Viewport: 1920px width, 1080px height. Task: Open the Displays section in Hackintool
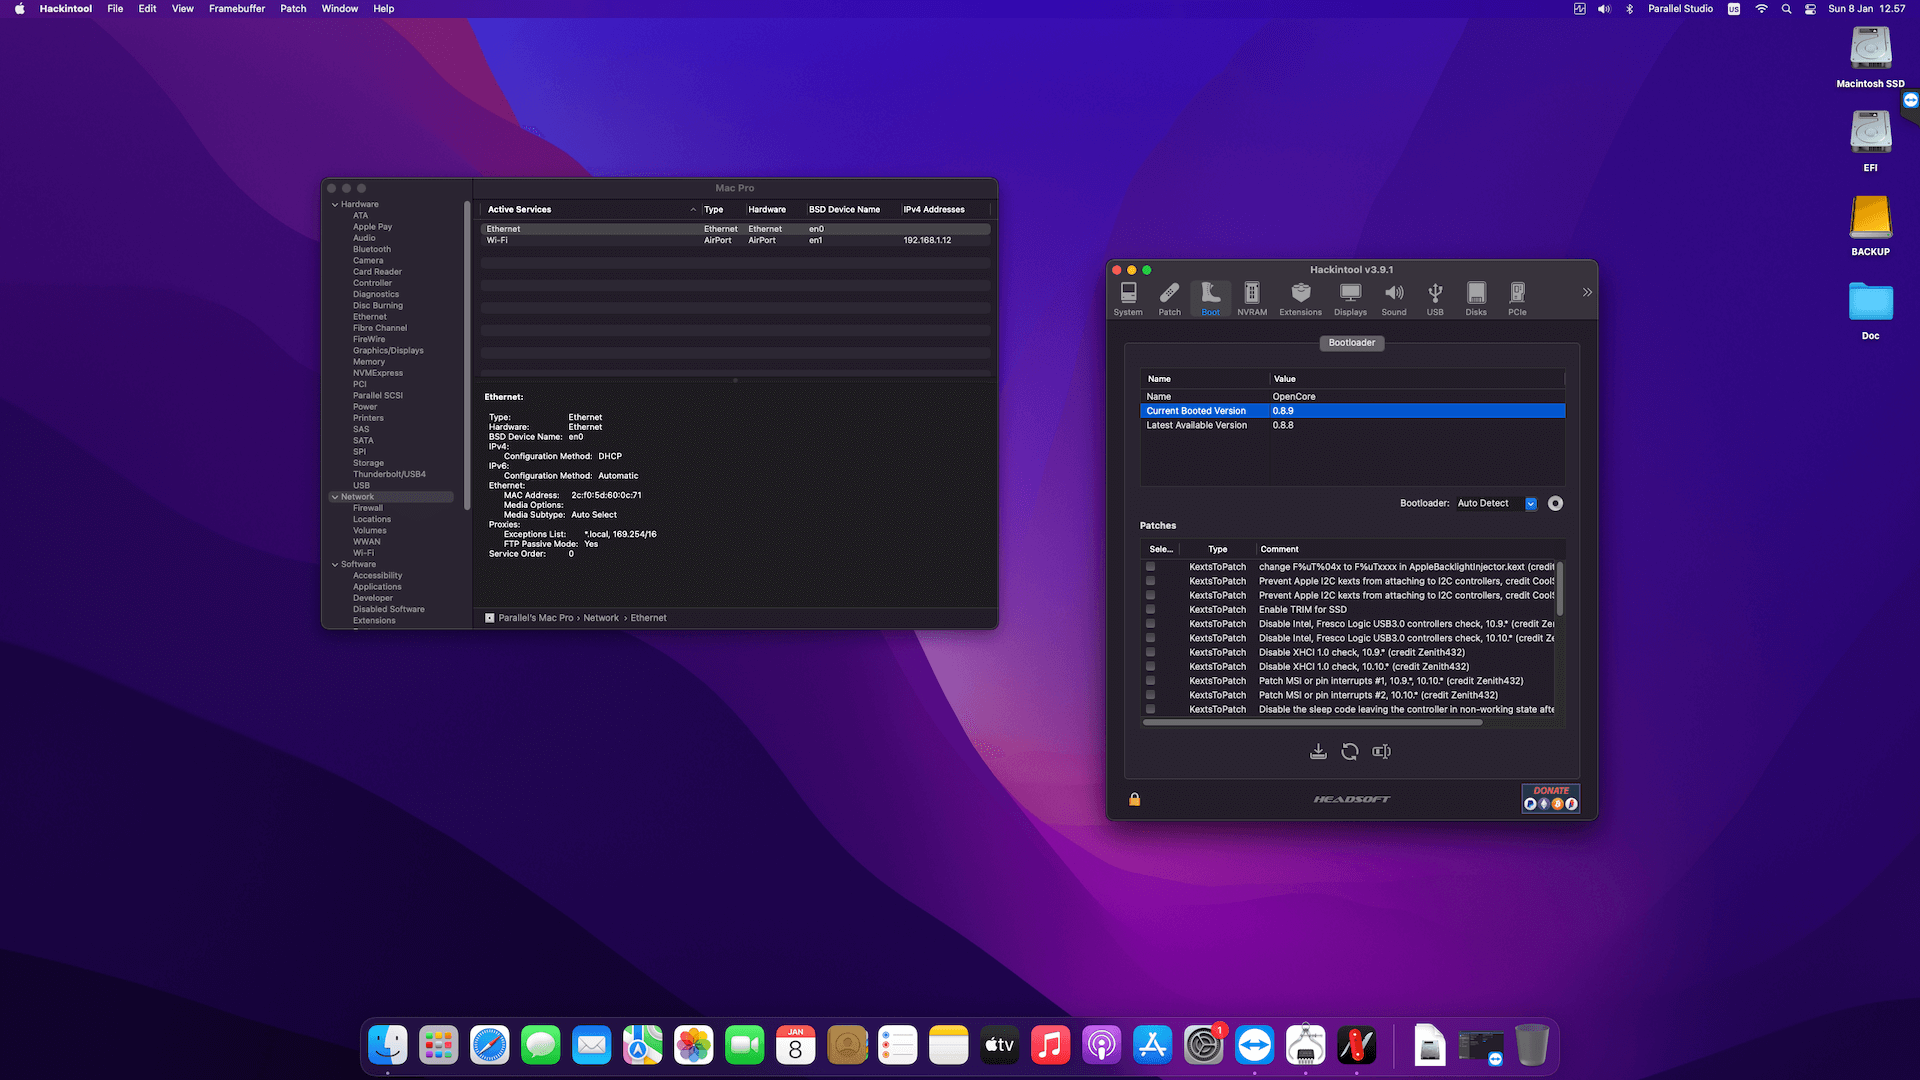[x=1350, y=298]
